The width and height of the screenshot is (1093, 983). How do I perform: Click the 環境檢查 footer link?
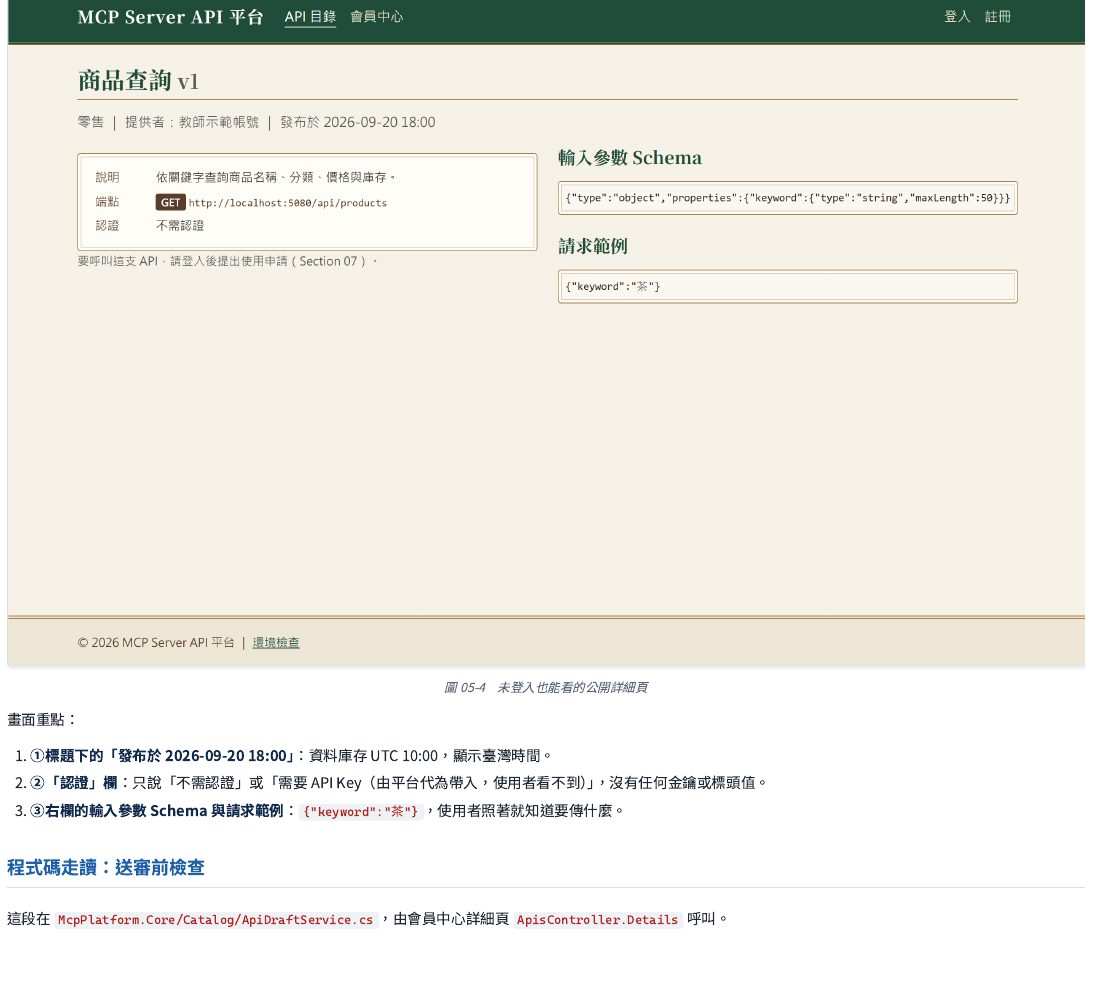coord(276,643)
